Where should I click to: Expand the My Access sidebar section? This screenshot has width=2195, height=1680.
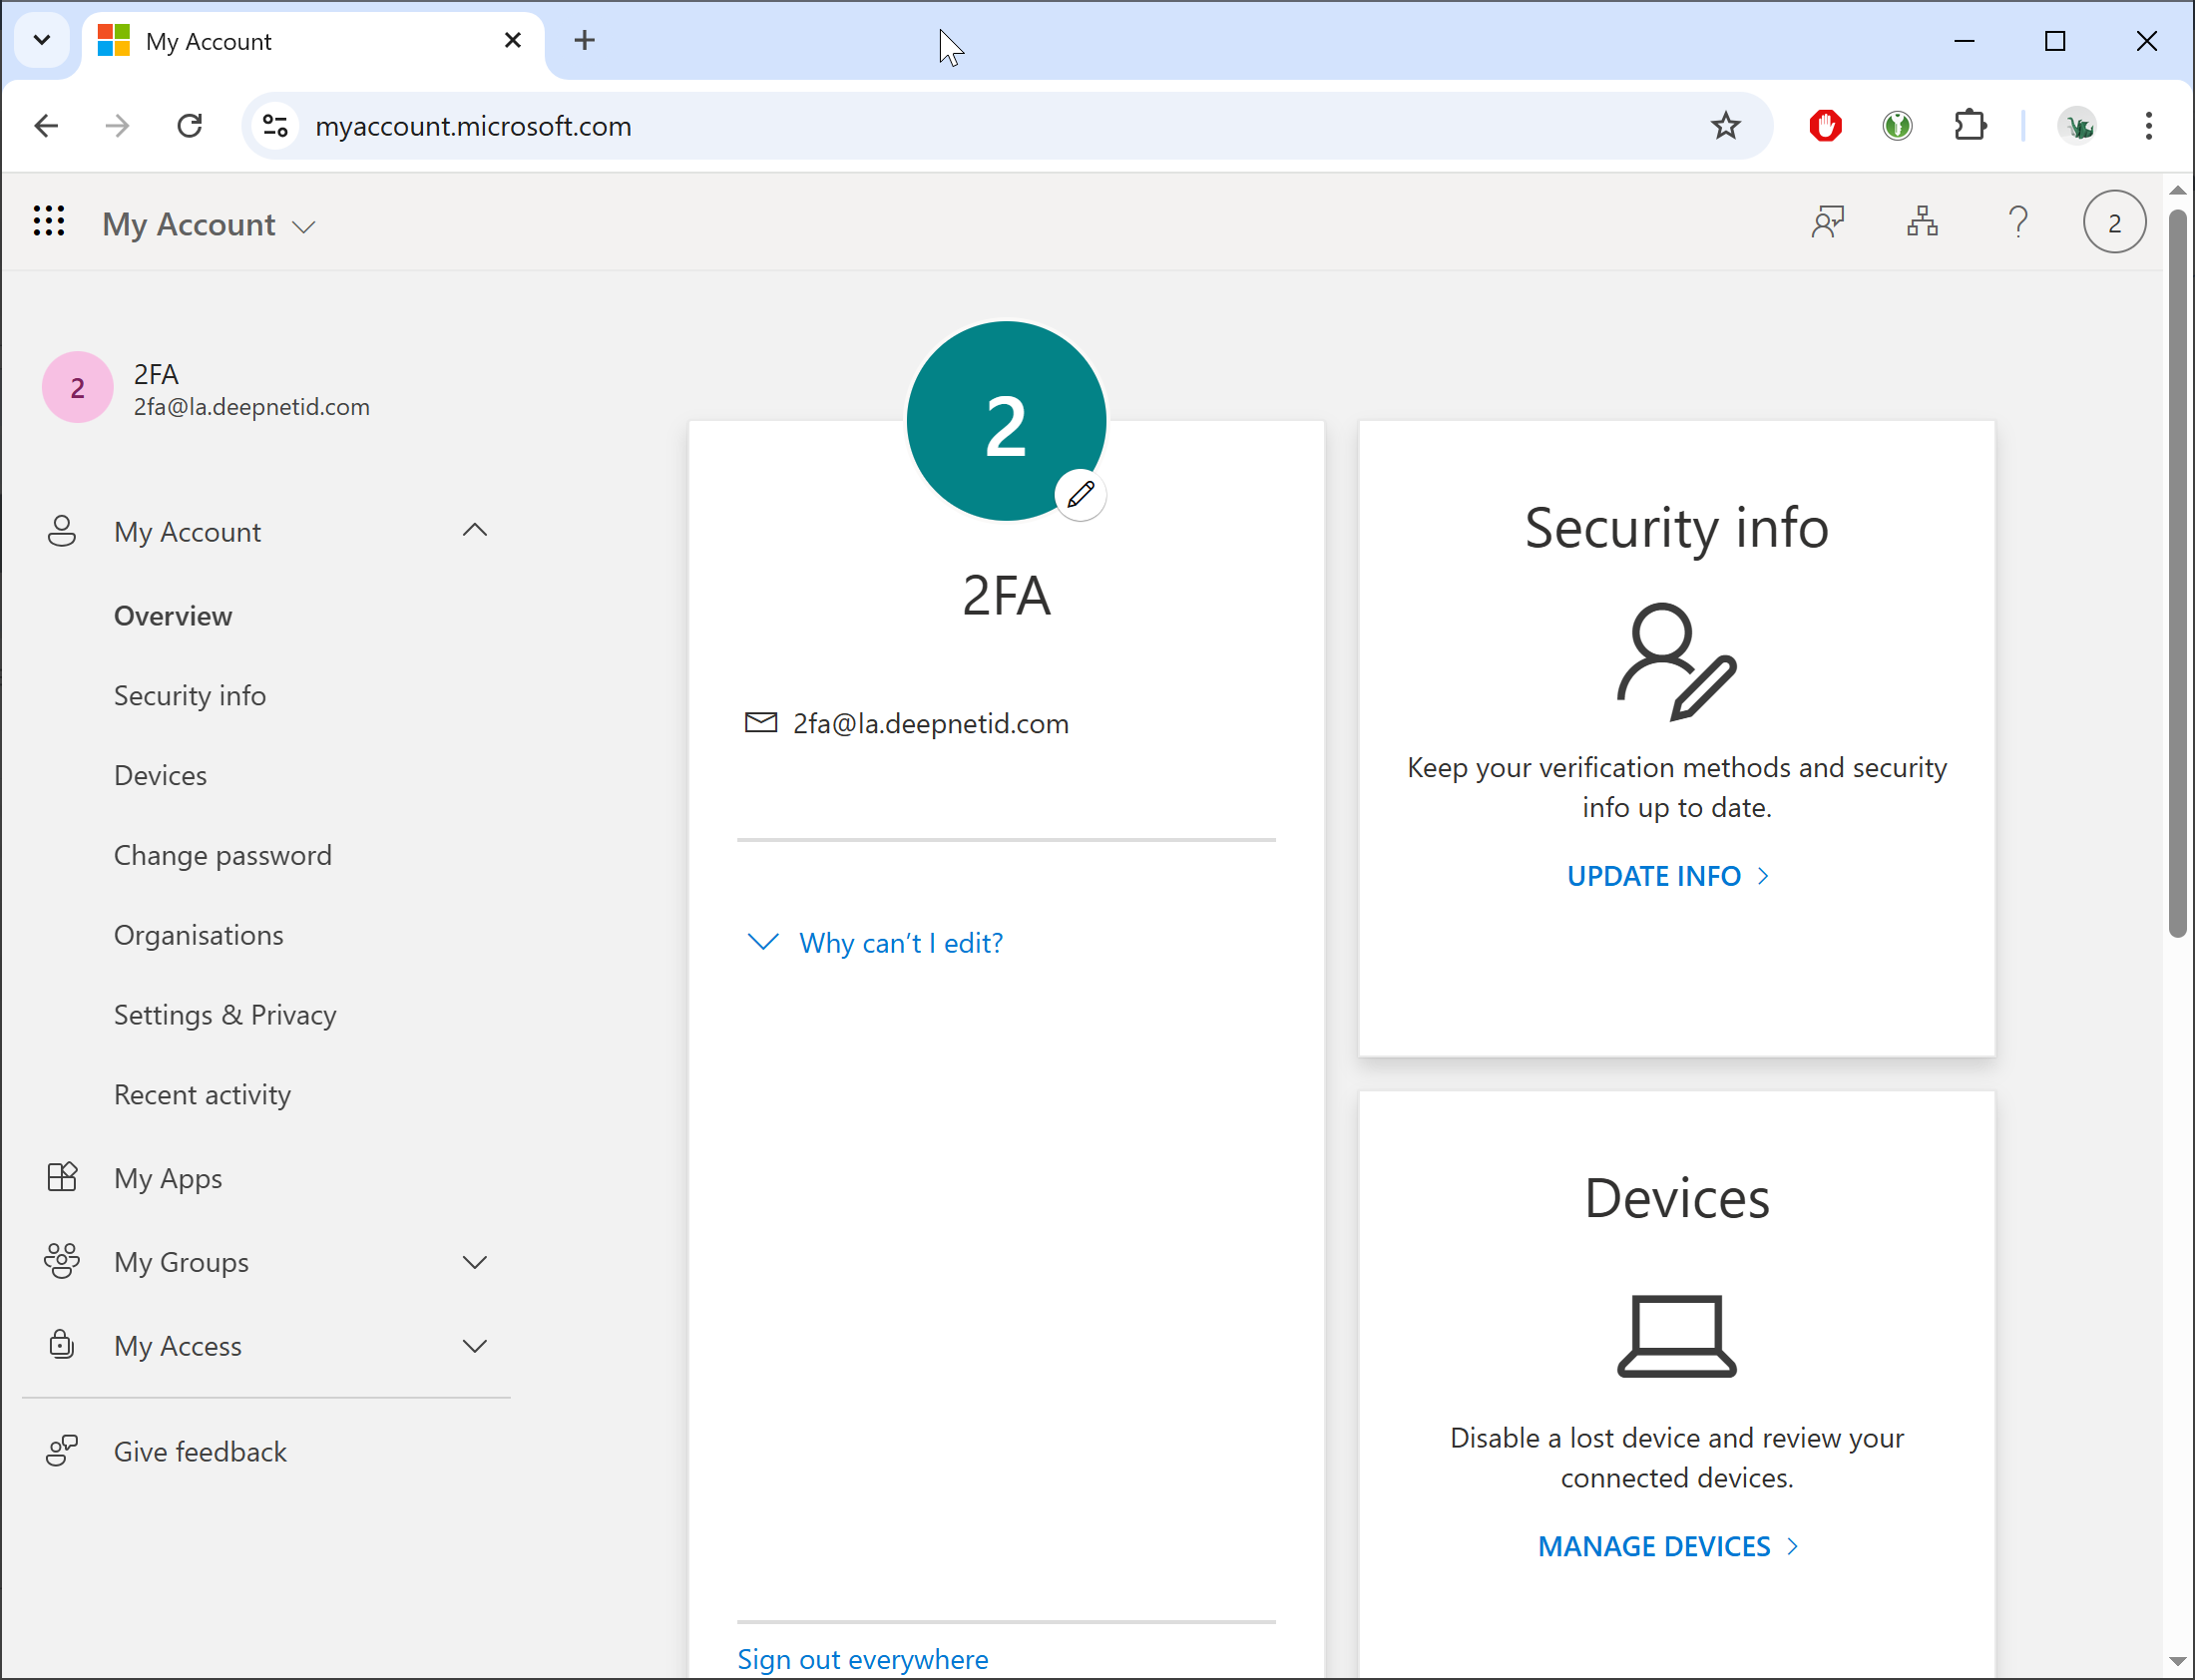(475, 1346)
